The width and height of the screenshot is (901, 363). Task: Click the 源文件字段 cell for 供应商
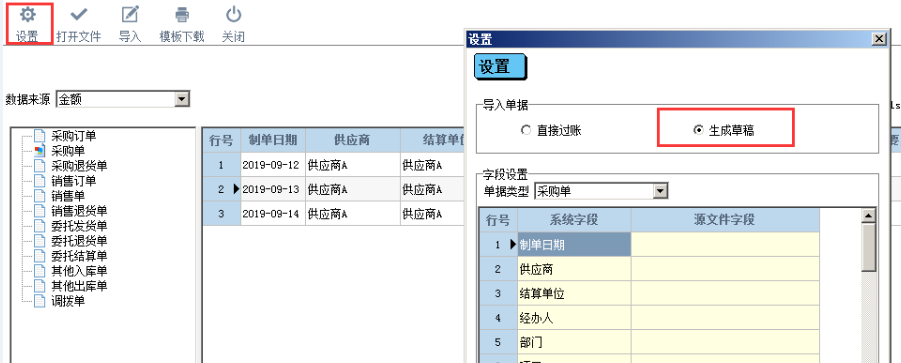pyautogui.click(x=725, y=269)
